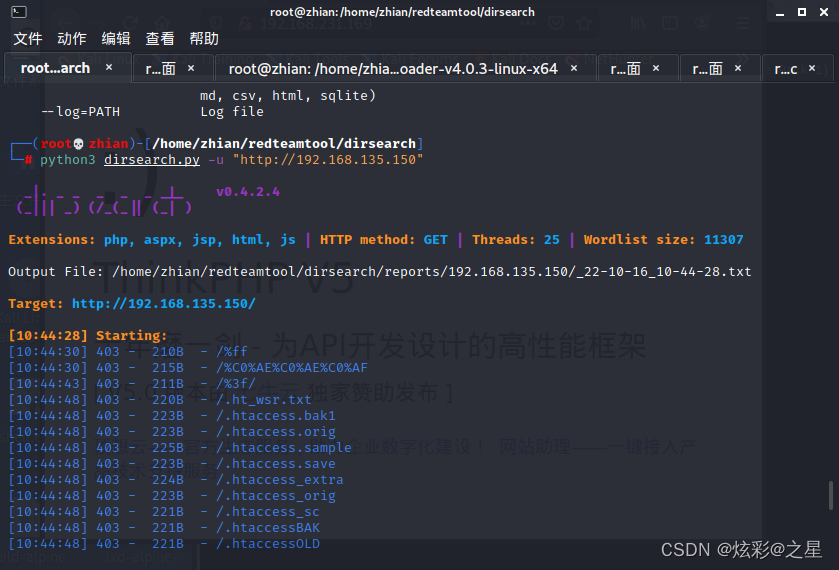Click the /%C0%AE%C0%AE%C0%AF result path
This screenshot has height=570, width=839.
click(x=292, y=368)
